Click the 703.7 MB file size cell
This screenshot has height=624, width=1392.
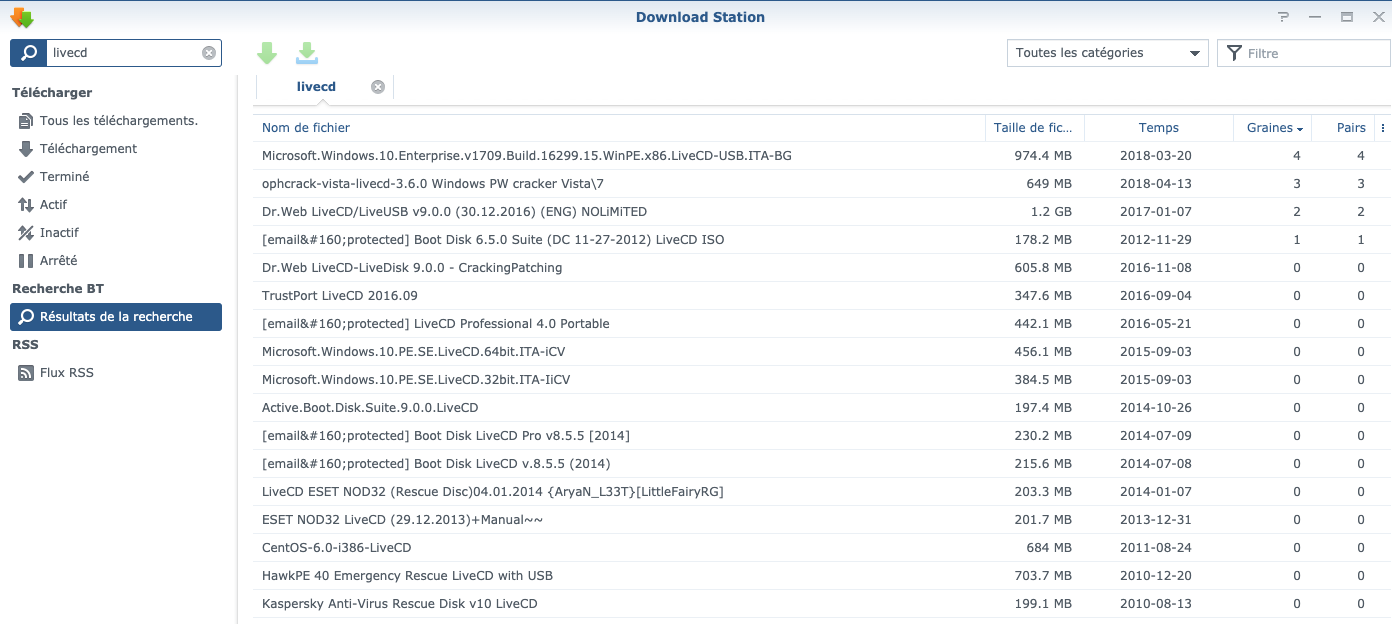(1043, 576)
